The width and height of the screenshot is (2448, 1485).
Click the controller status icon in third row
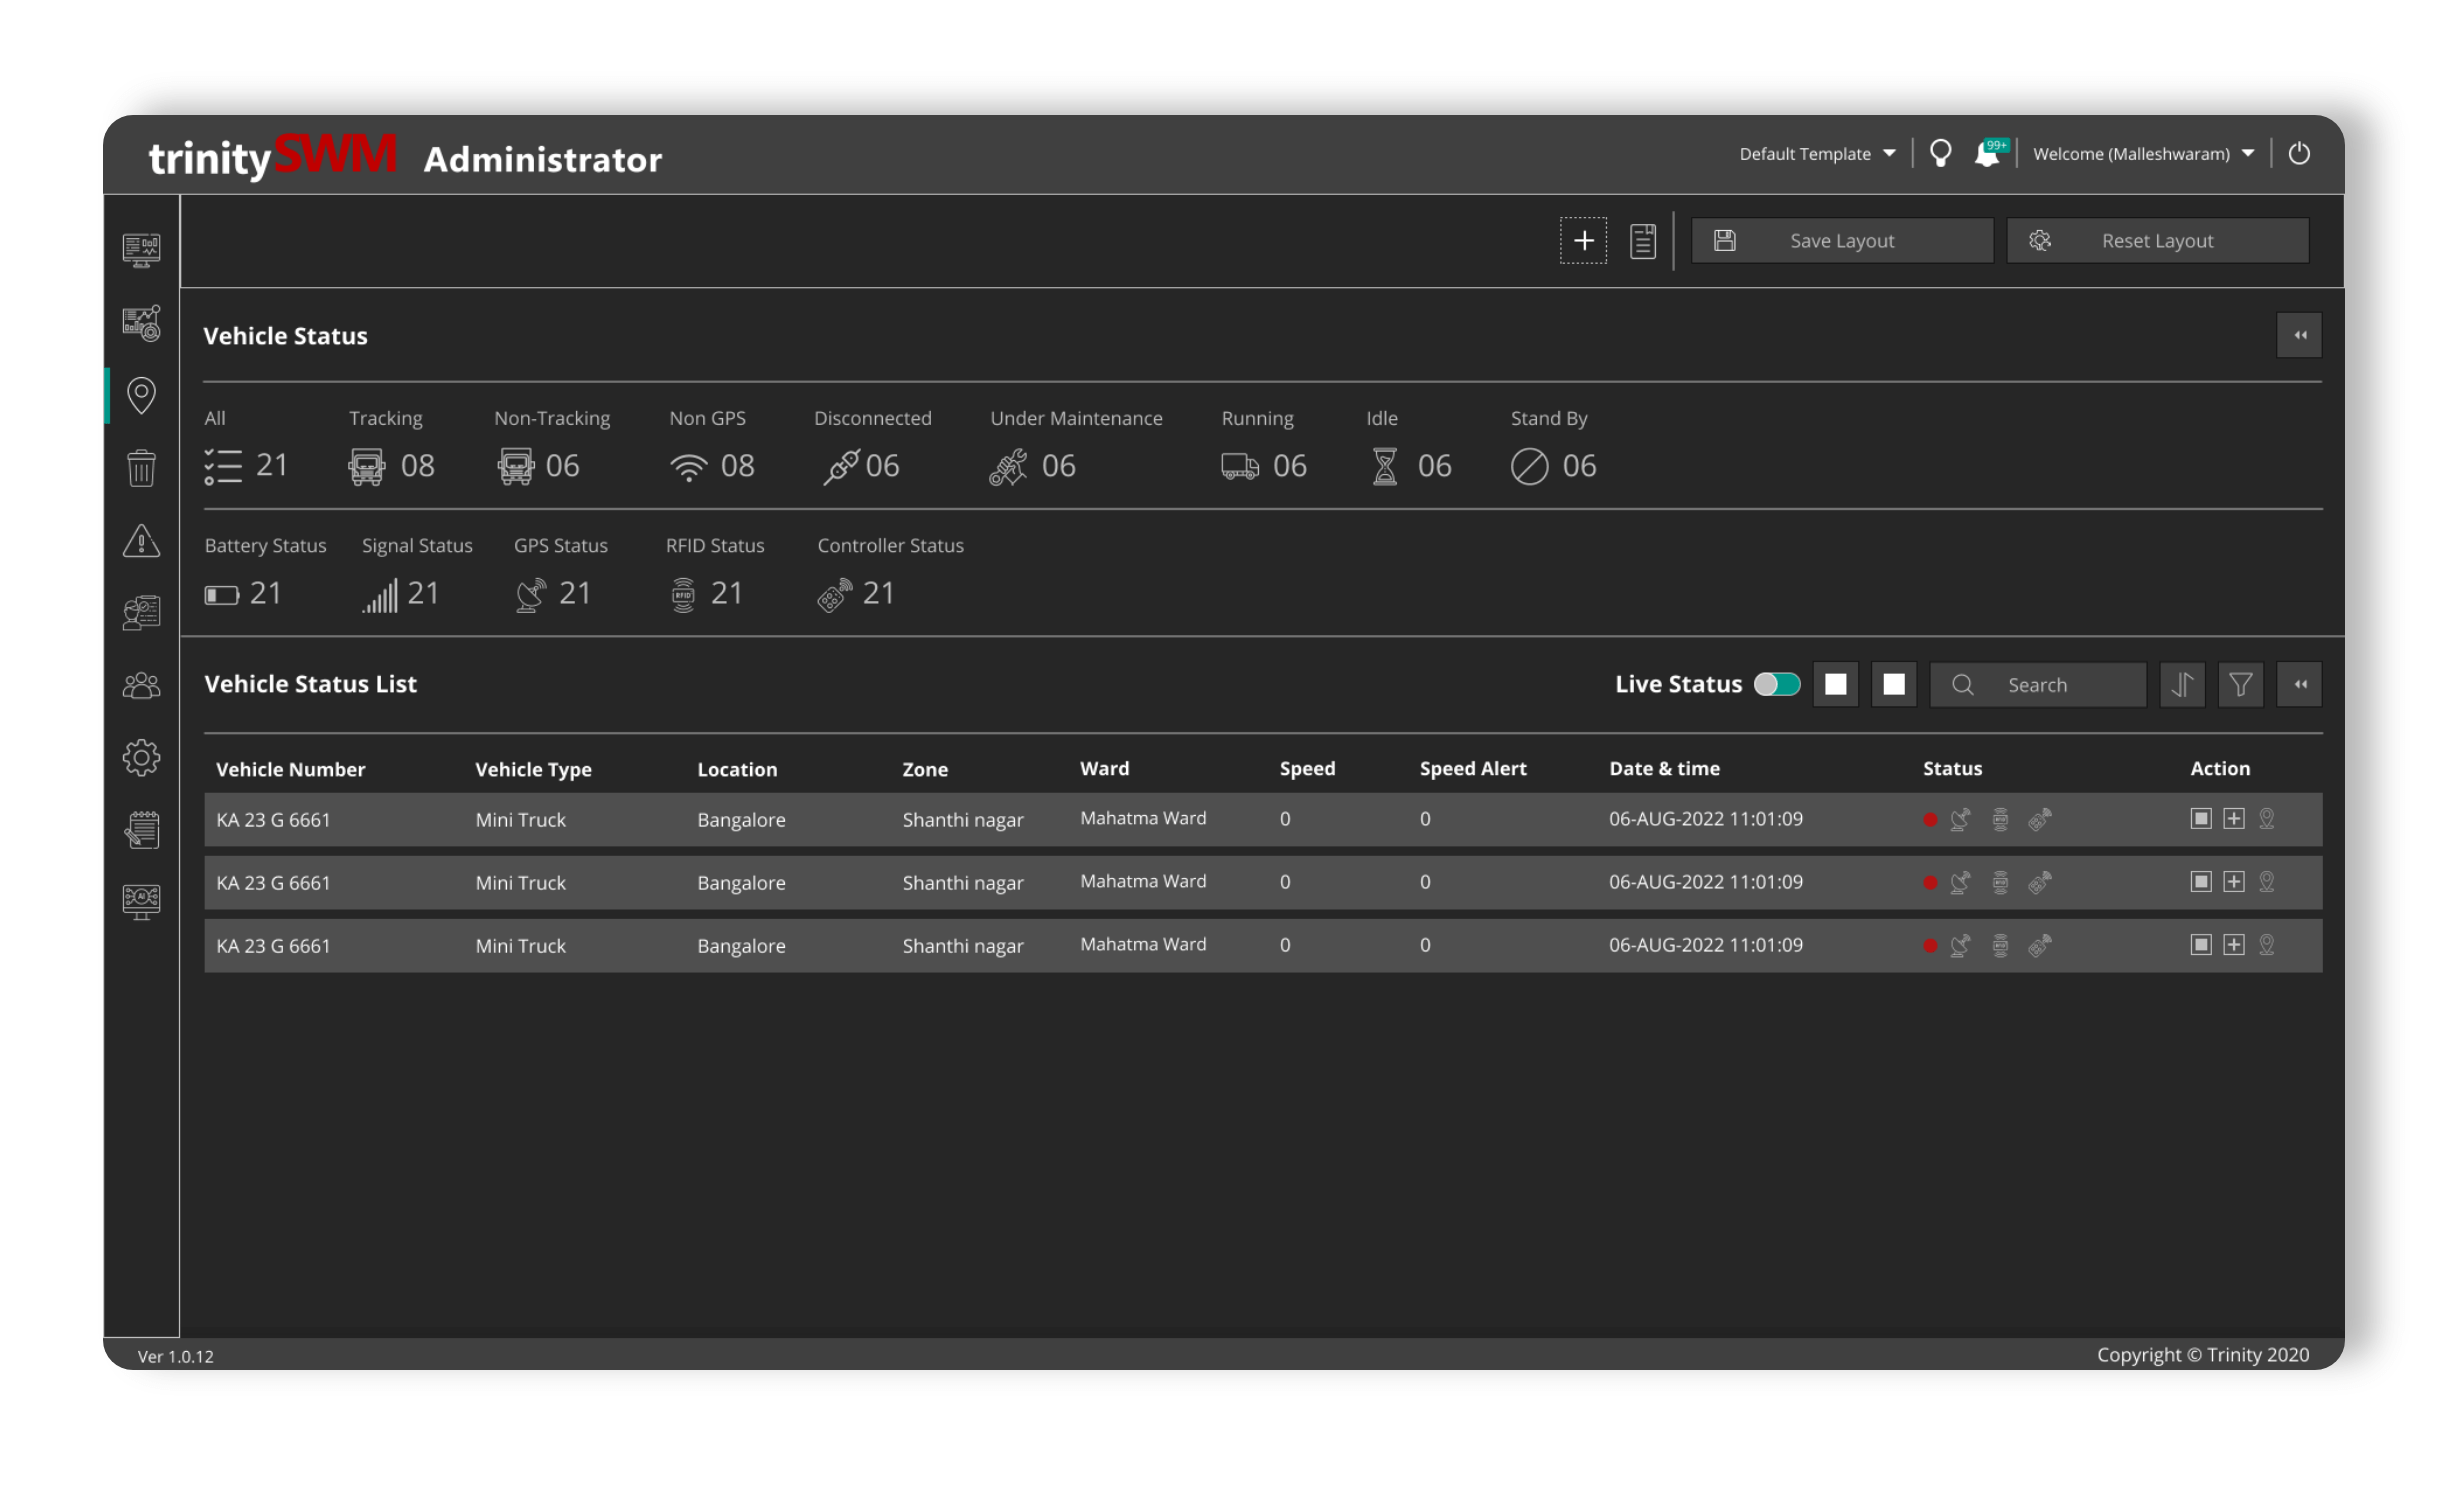pyautogui.click(x=2039, y=945)
